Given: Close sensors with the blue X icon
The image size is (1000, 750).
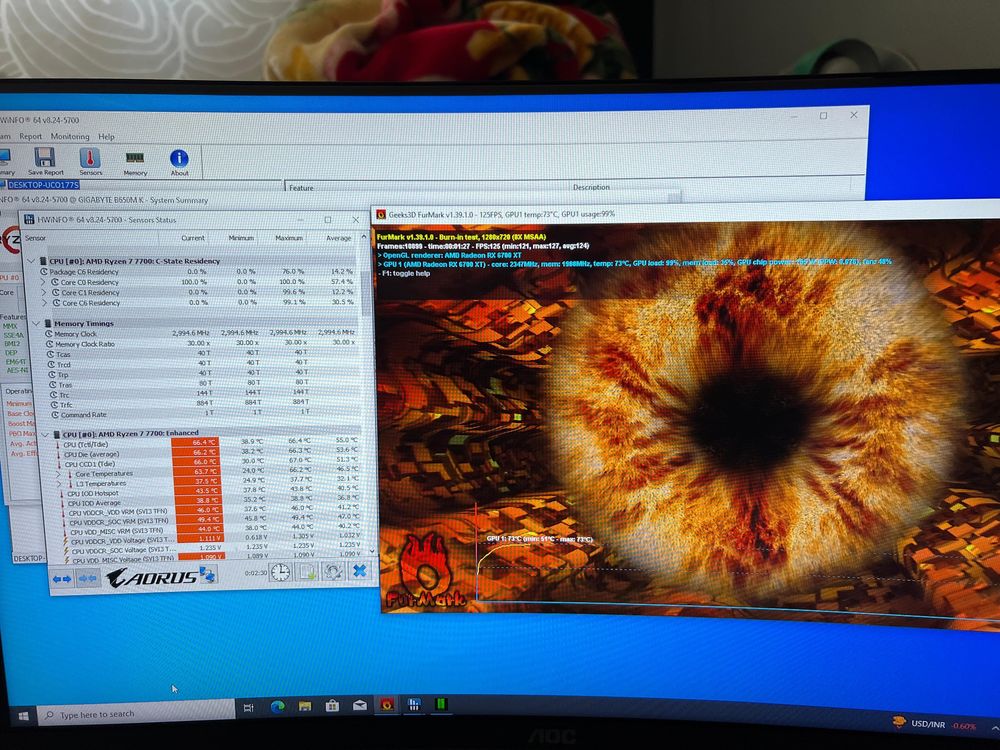Looking at the screenshot, I should pos(360,570).
